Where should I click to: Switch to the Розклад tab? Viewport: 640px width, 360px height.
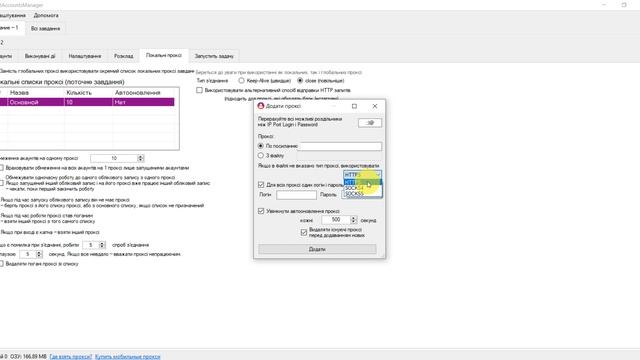pos(124,56)
